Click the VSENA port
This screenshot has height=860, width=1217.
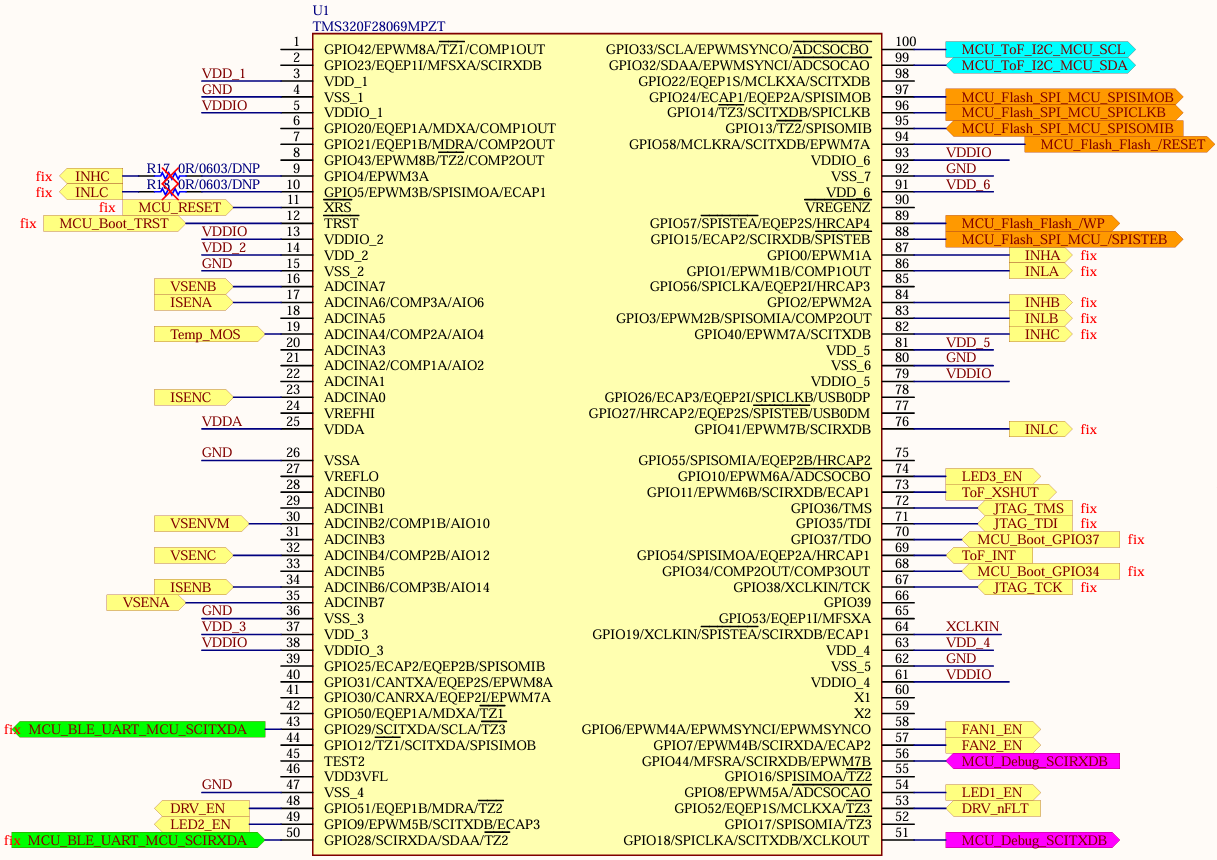145,602
